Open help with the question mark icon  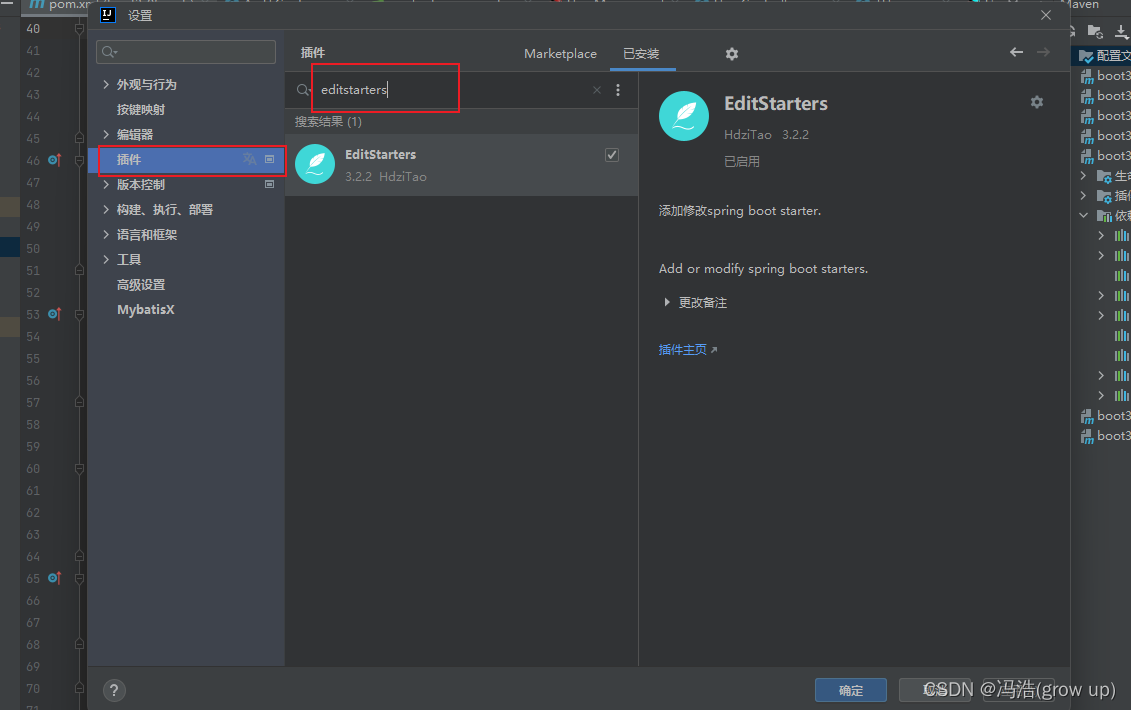pos(114,691)
